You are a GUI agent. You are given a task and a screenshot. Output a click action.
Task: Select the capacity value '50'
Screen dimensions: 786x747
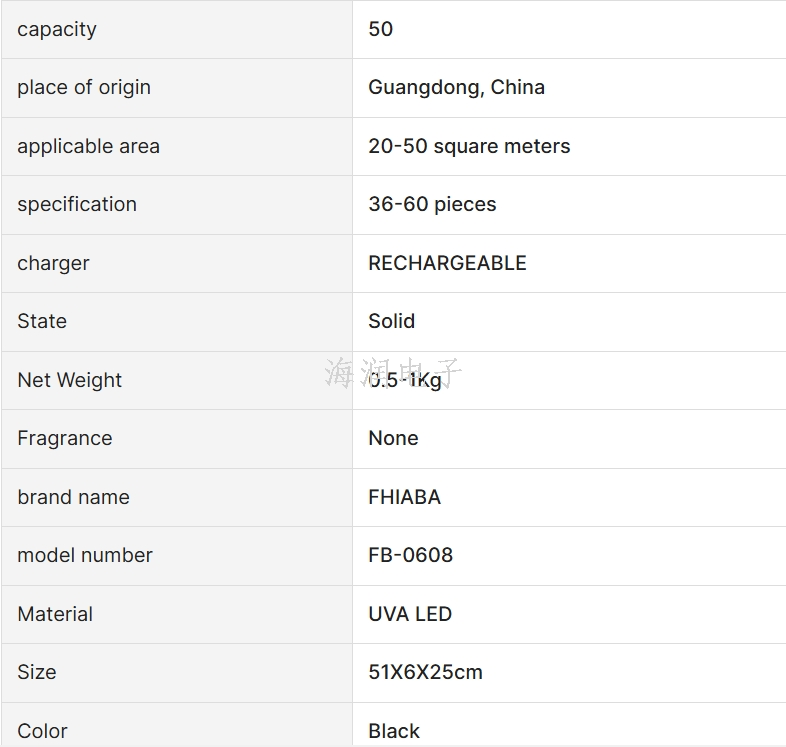380,29
